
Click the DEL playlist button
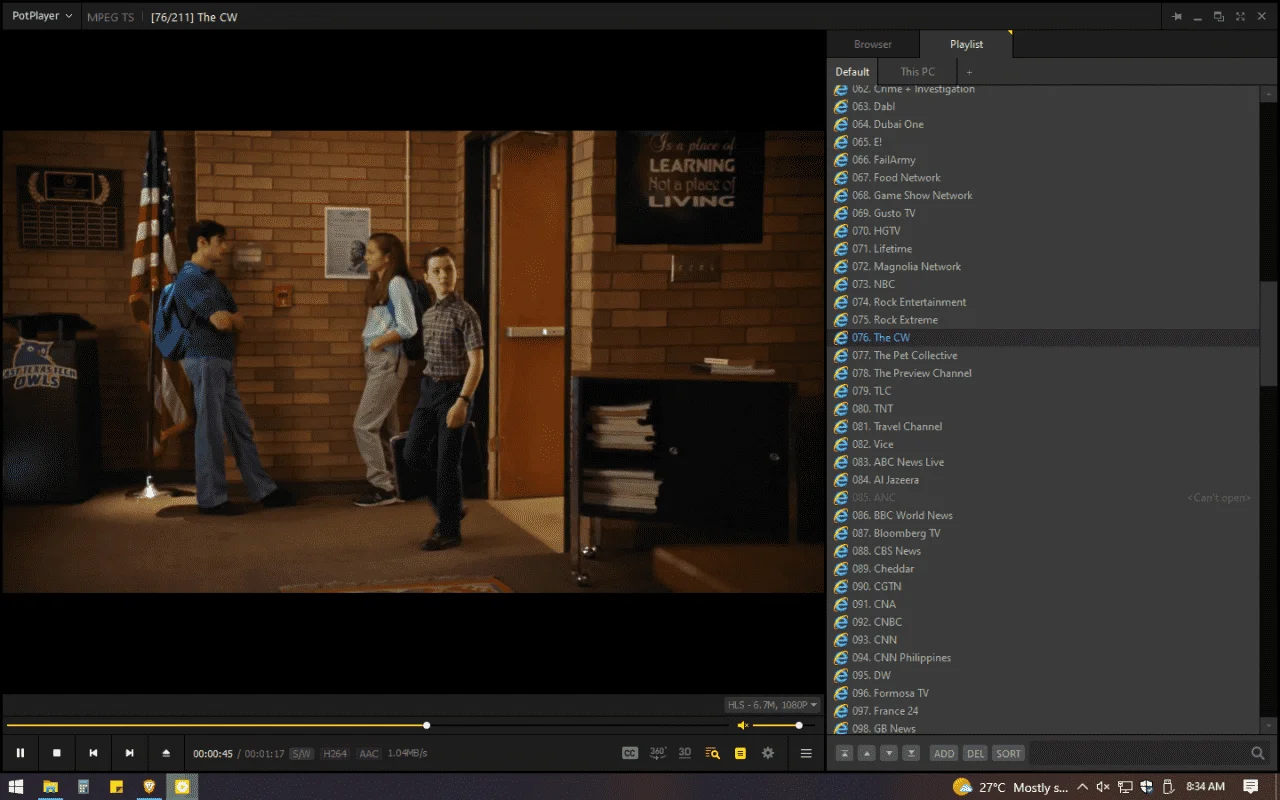975,753
